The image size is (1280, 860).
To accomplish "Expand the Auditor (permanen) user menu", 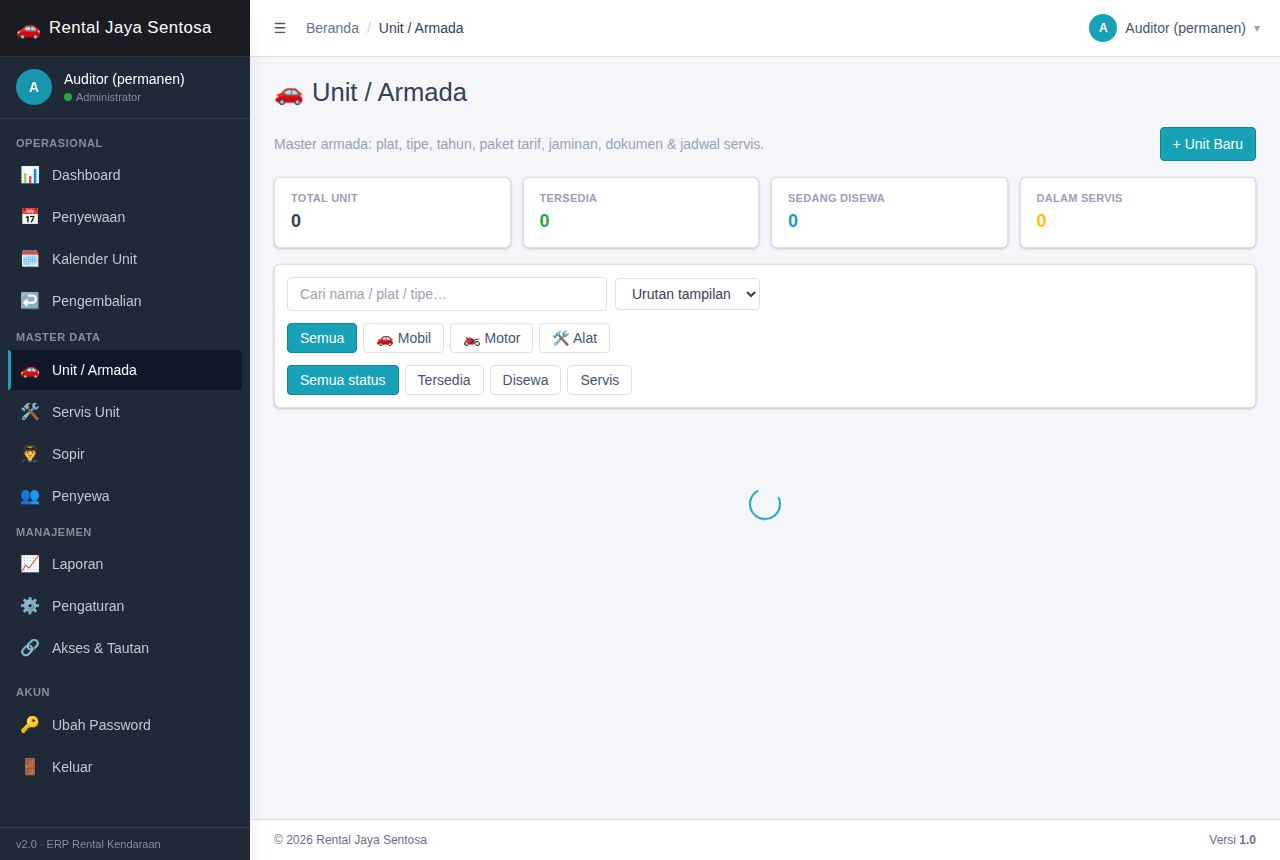I will [1174, 28].
